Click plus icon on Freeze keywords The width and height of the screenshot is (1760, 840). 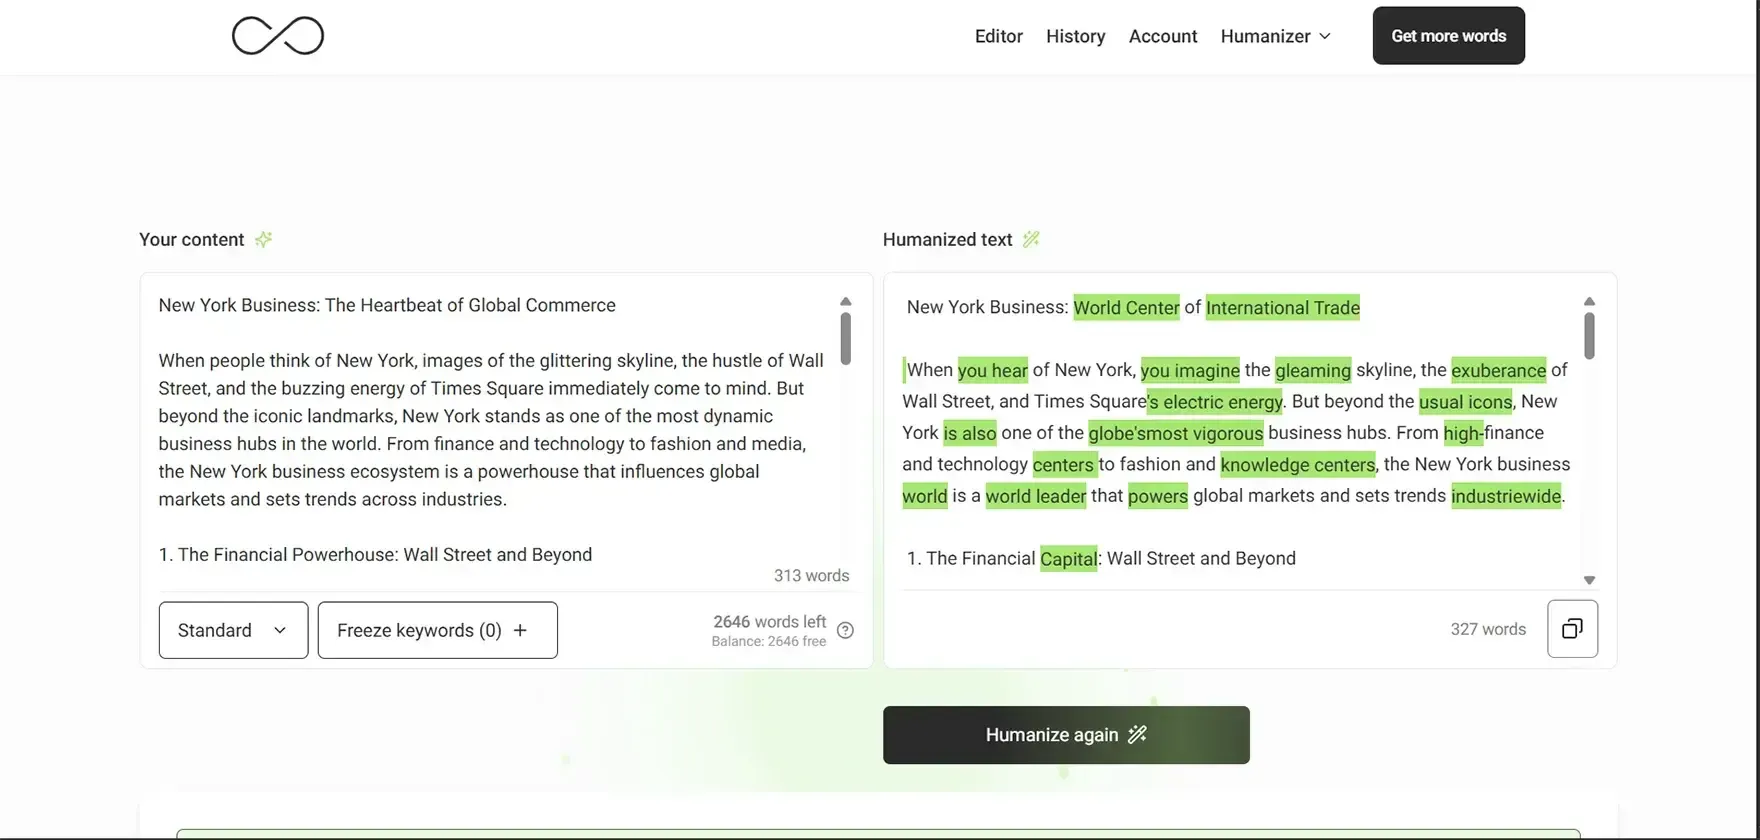(520, 630)
